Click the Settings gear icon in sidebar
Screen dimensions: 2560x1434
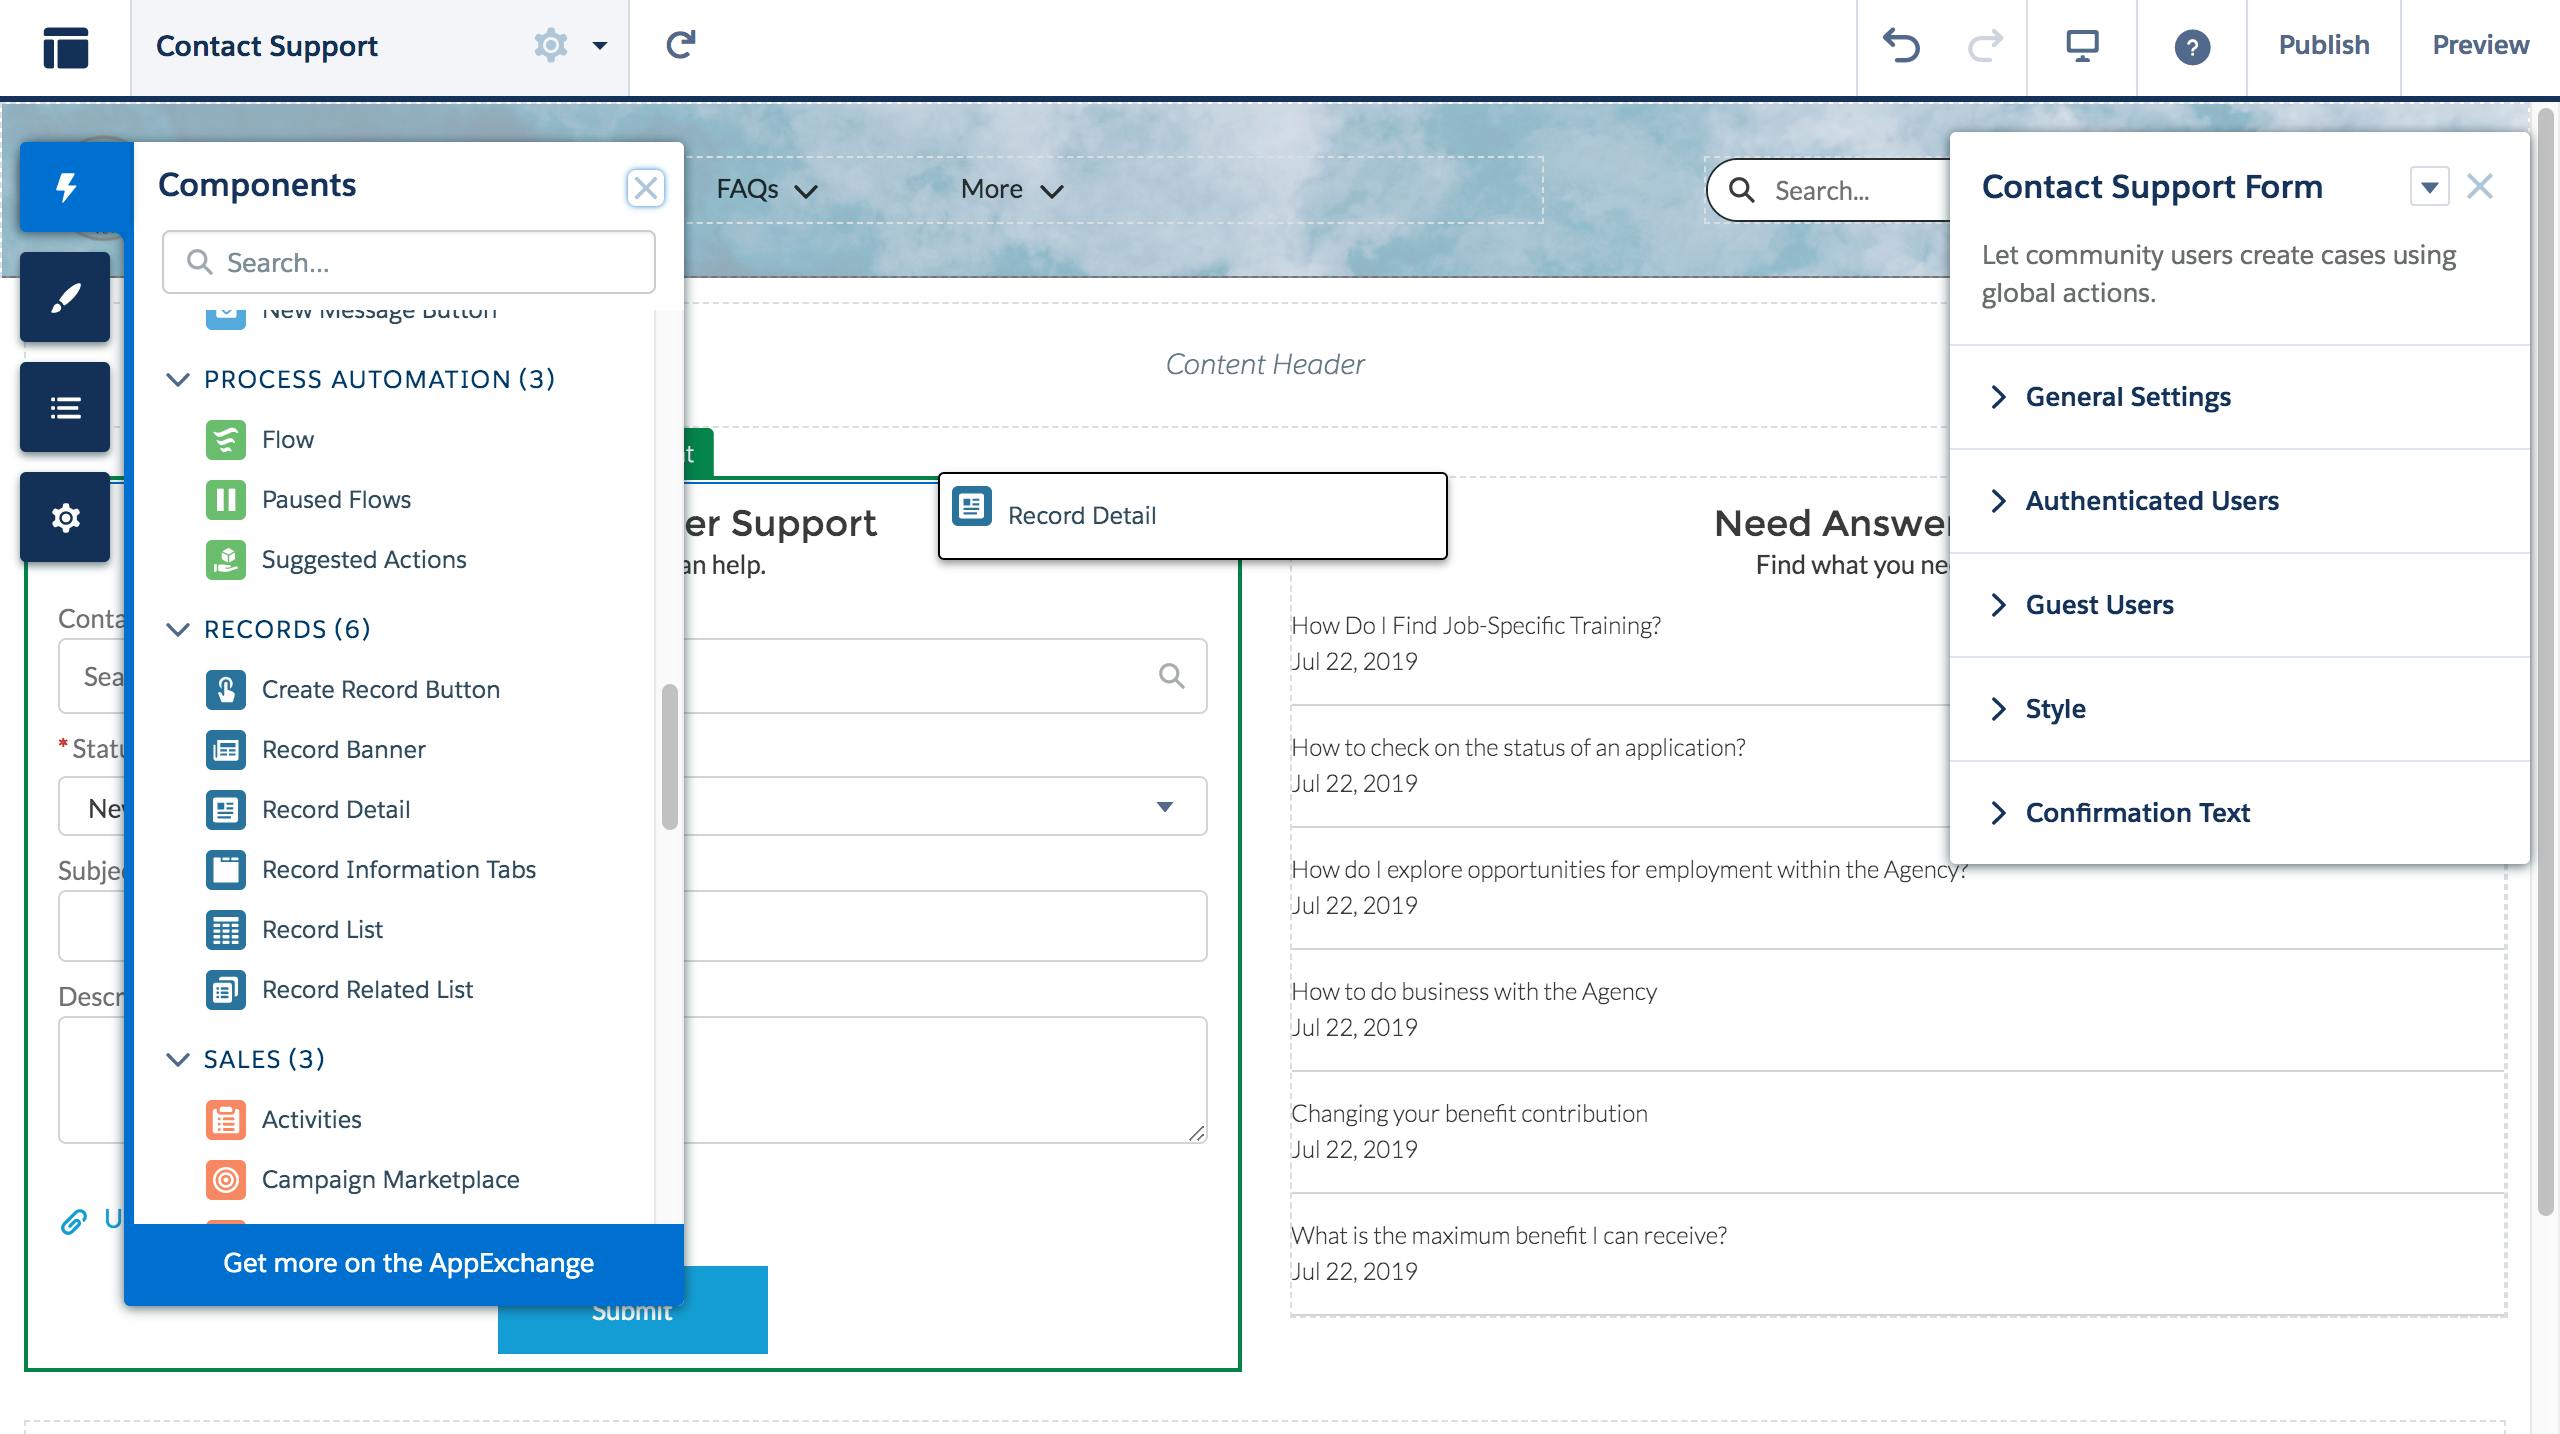[65, 518]
